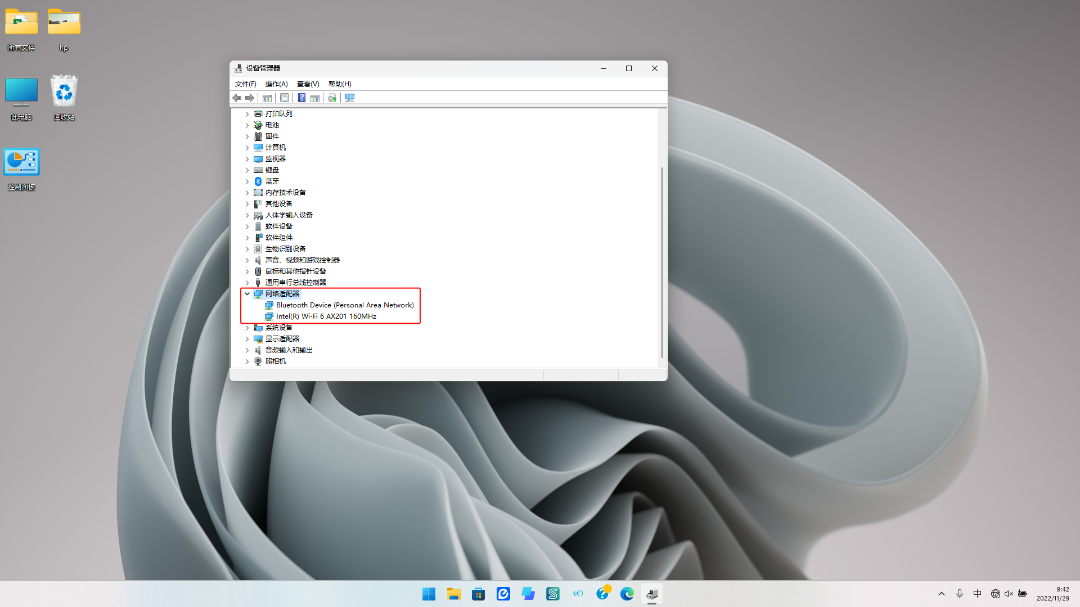
Task: Click the green S app on taskbar
Action: coord(552,594)
